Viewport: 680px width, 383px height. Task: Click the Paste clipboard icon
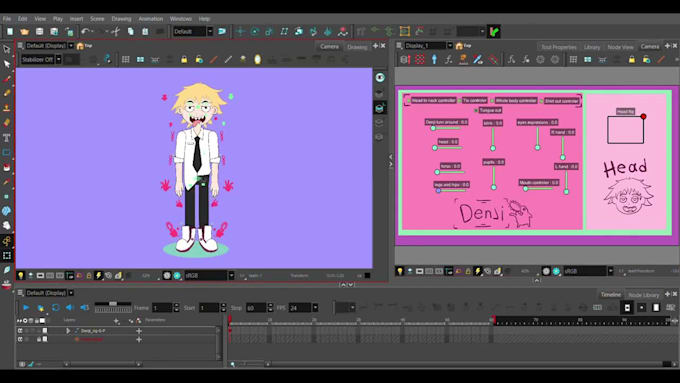145,31
